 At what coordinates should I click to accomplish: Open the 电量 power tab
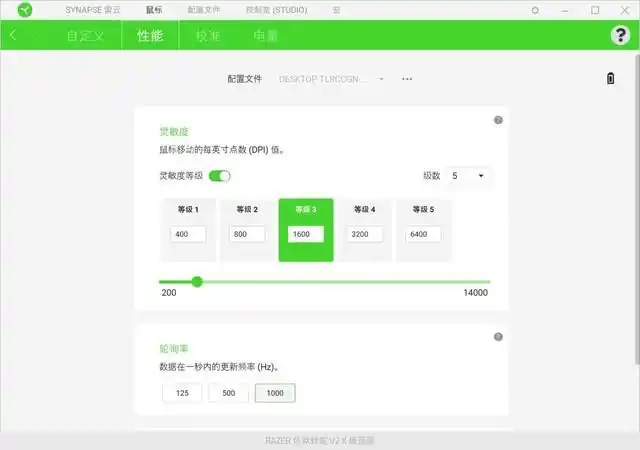265,35
